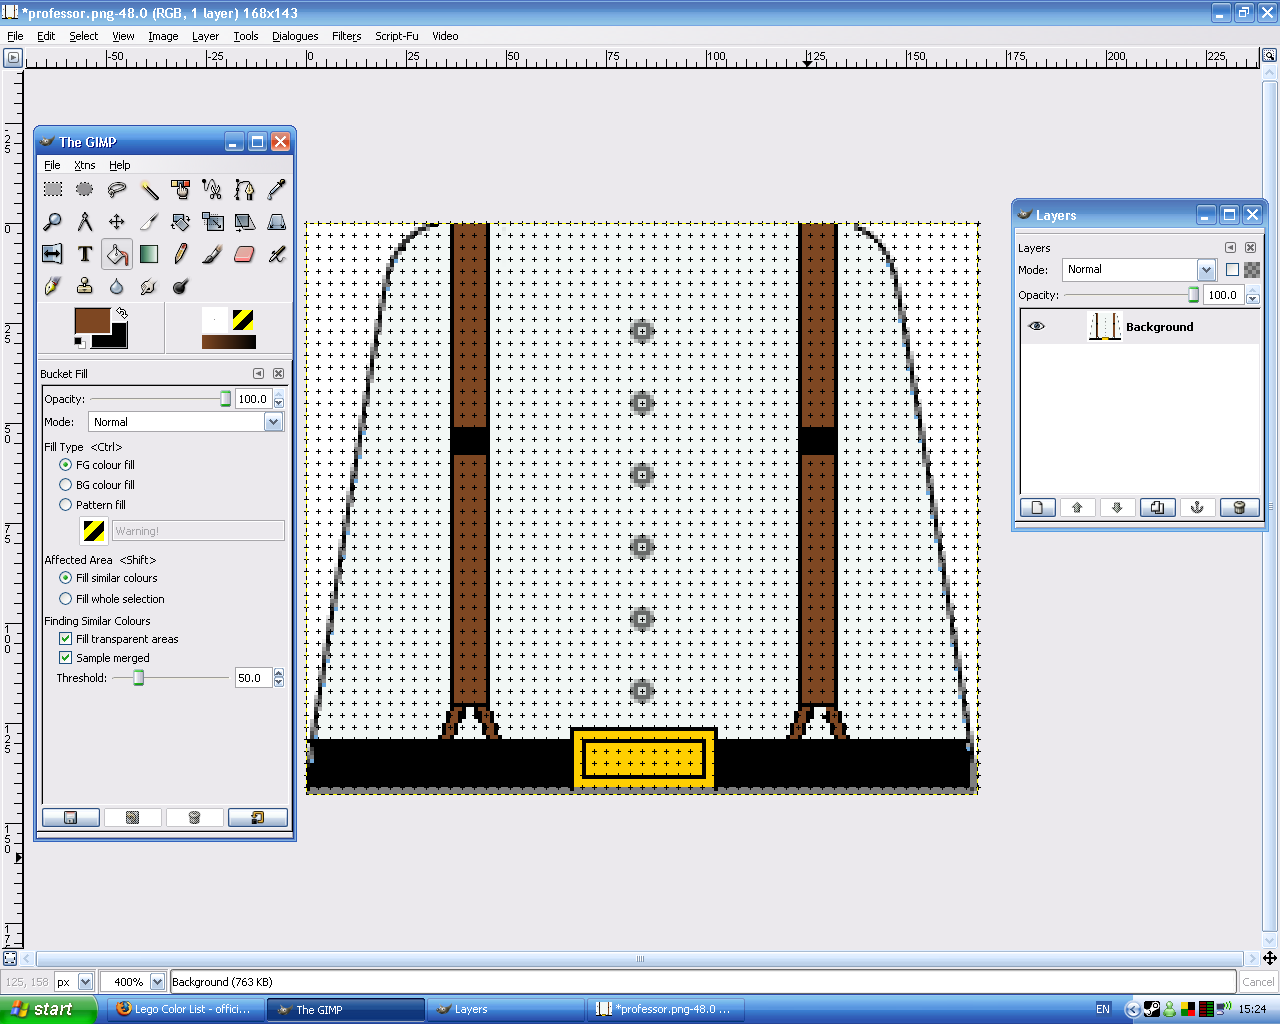Click the foreground brown colour swatch
1280x1024 pixels.
pyautogui.click(x=92, y=321)
